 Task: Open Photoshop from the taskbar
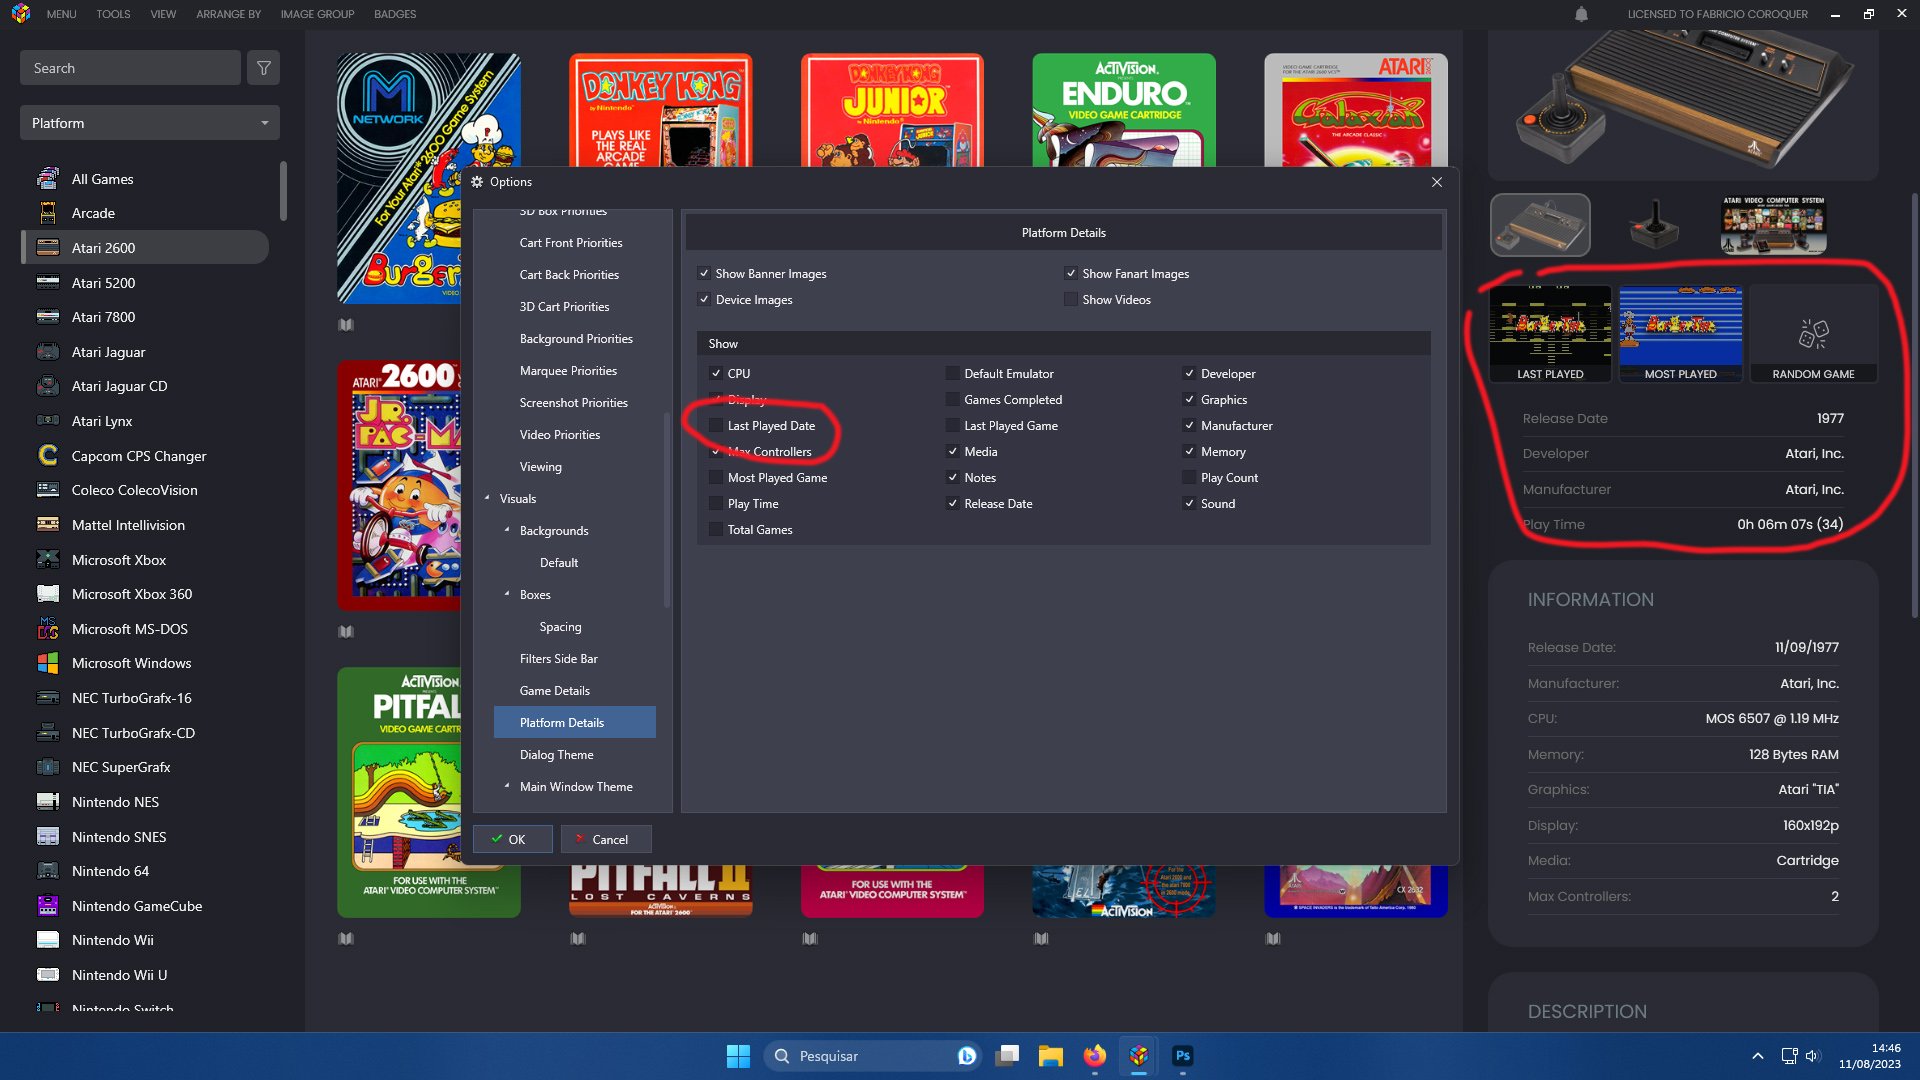[x=1182, y=1056]
